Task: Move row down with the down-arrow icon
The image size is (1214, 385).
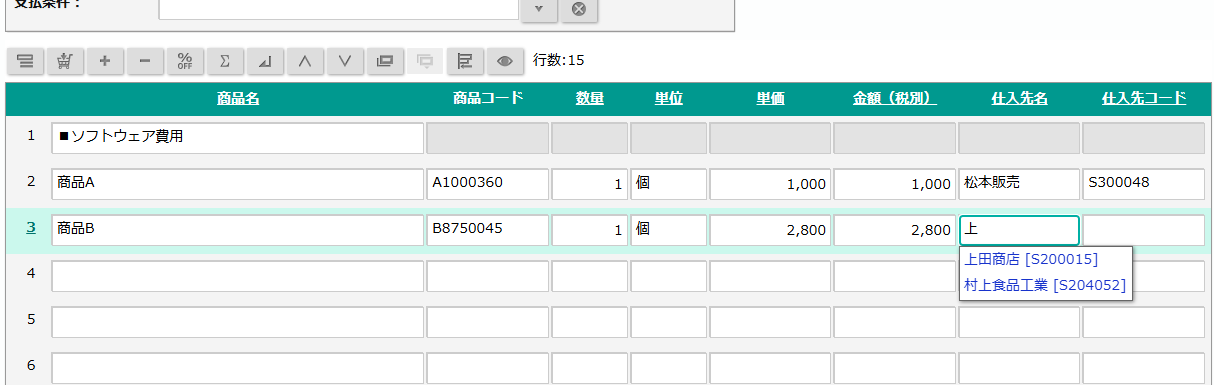Action: pos(345,61)
